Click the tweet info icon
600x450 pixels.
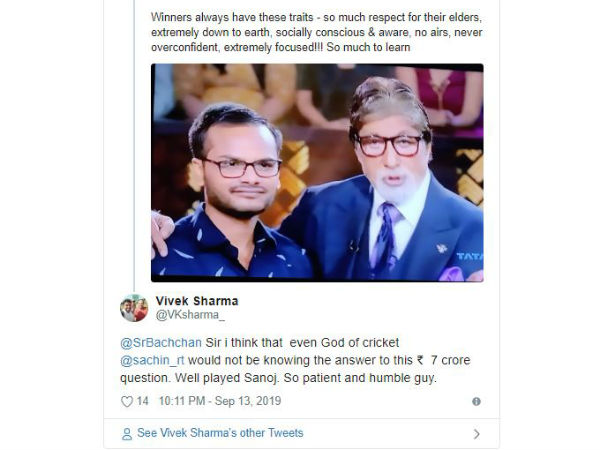point(476,401)
